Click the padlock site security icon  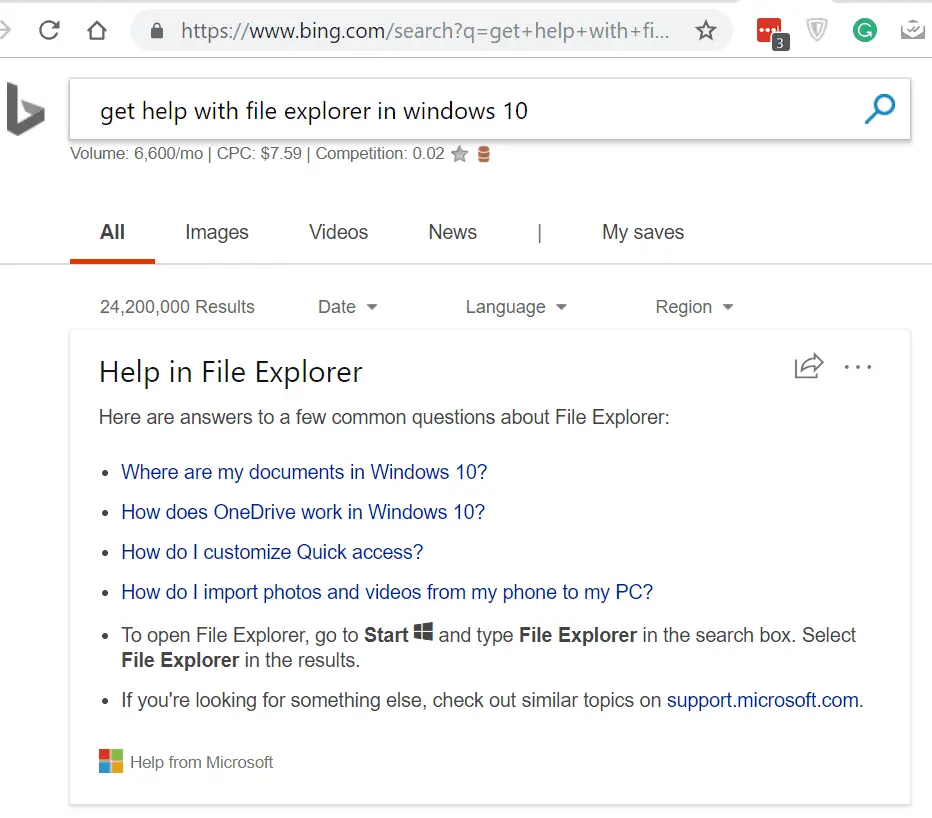157,30
